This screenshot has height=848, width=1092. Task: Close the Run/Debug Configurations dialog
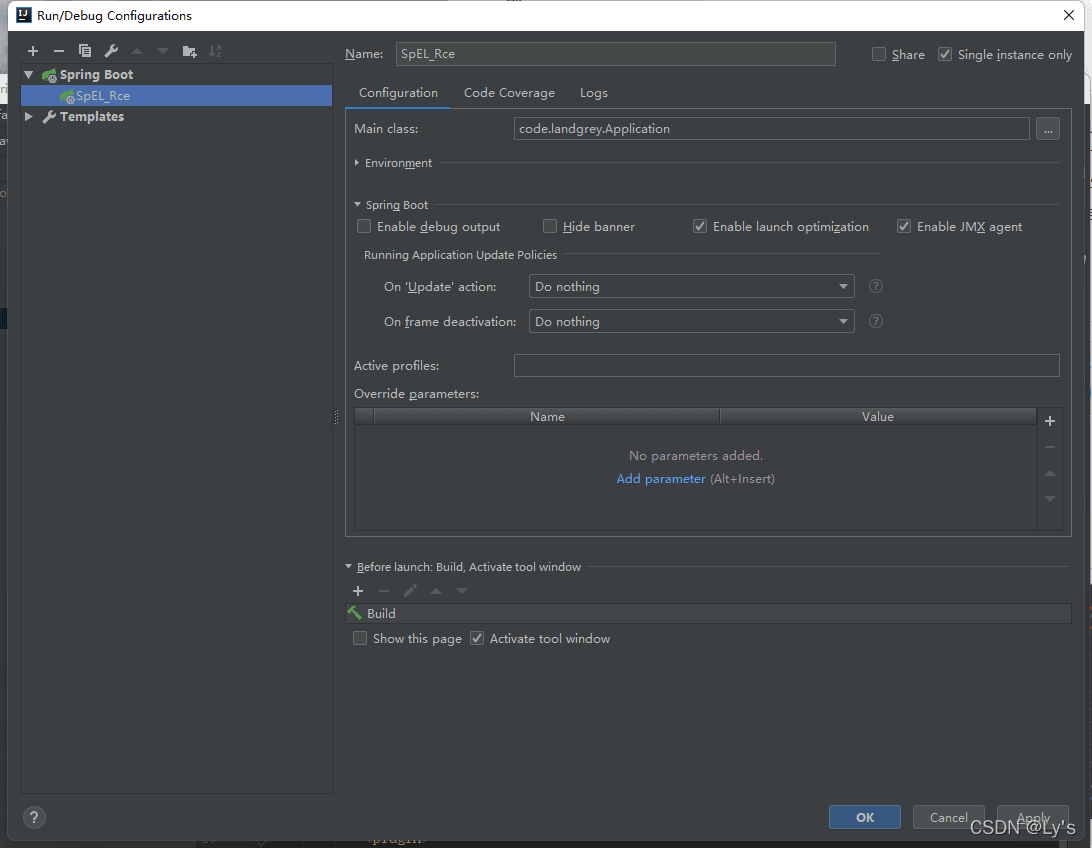click(x=1069, y=15)
